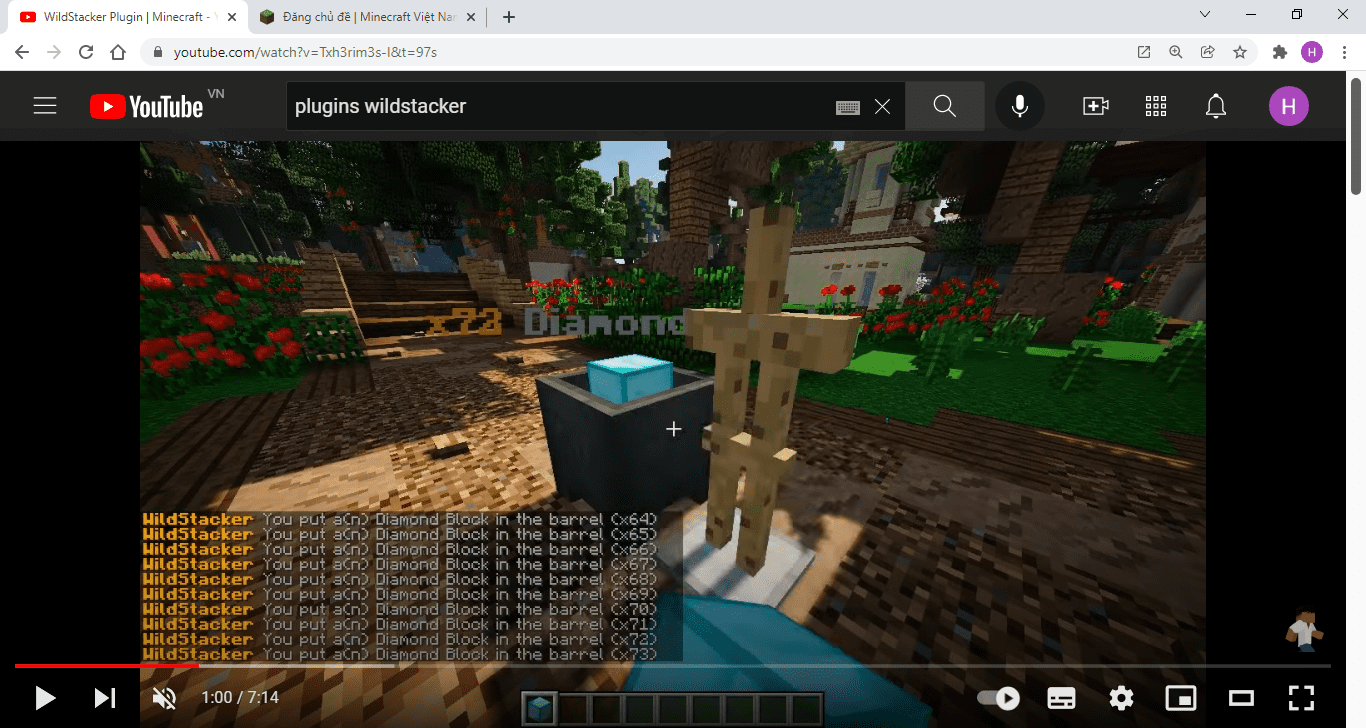Click the video frame to resume playback
1366x728 pixels.
[672, 400]
